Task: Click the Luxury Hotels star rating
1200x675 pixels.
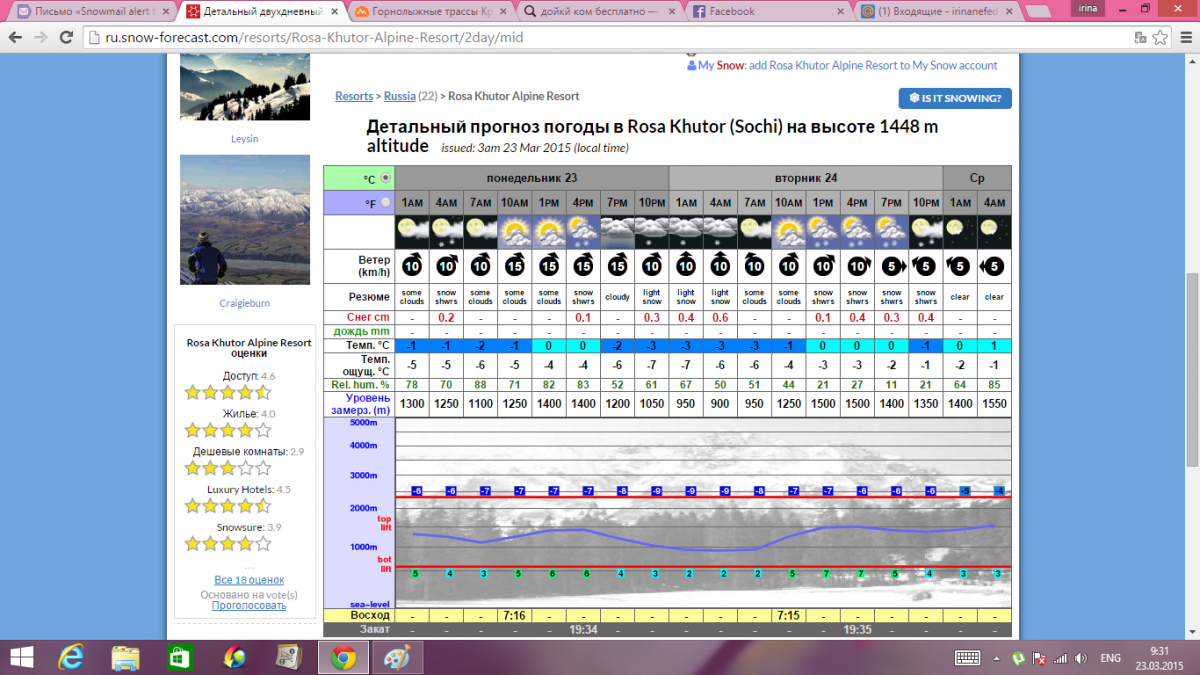Action: click(228, 506)
